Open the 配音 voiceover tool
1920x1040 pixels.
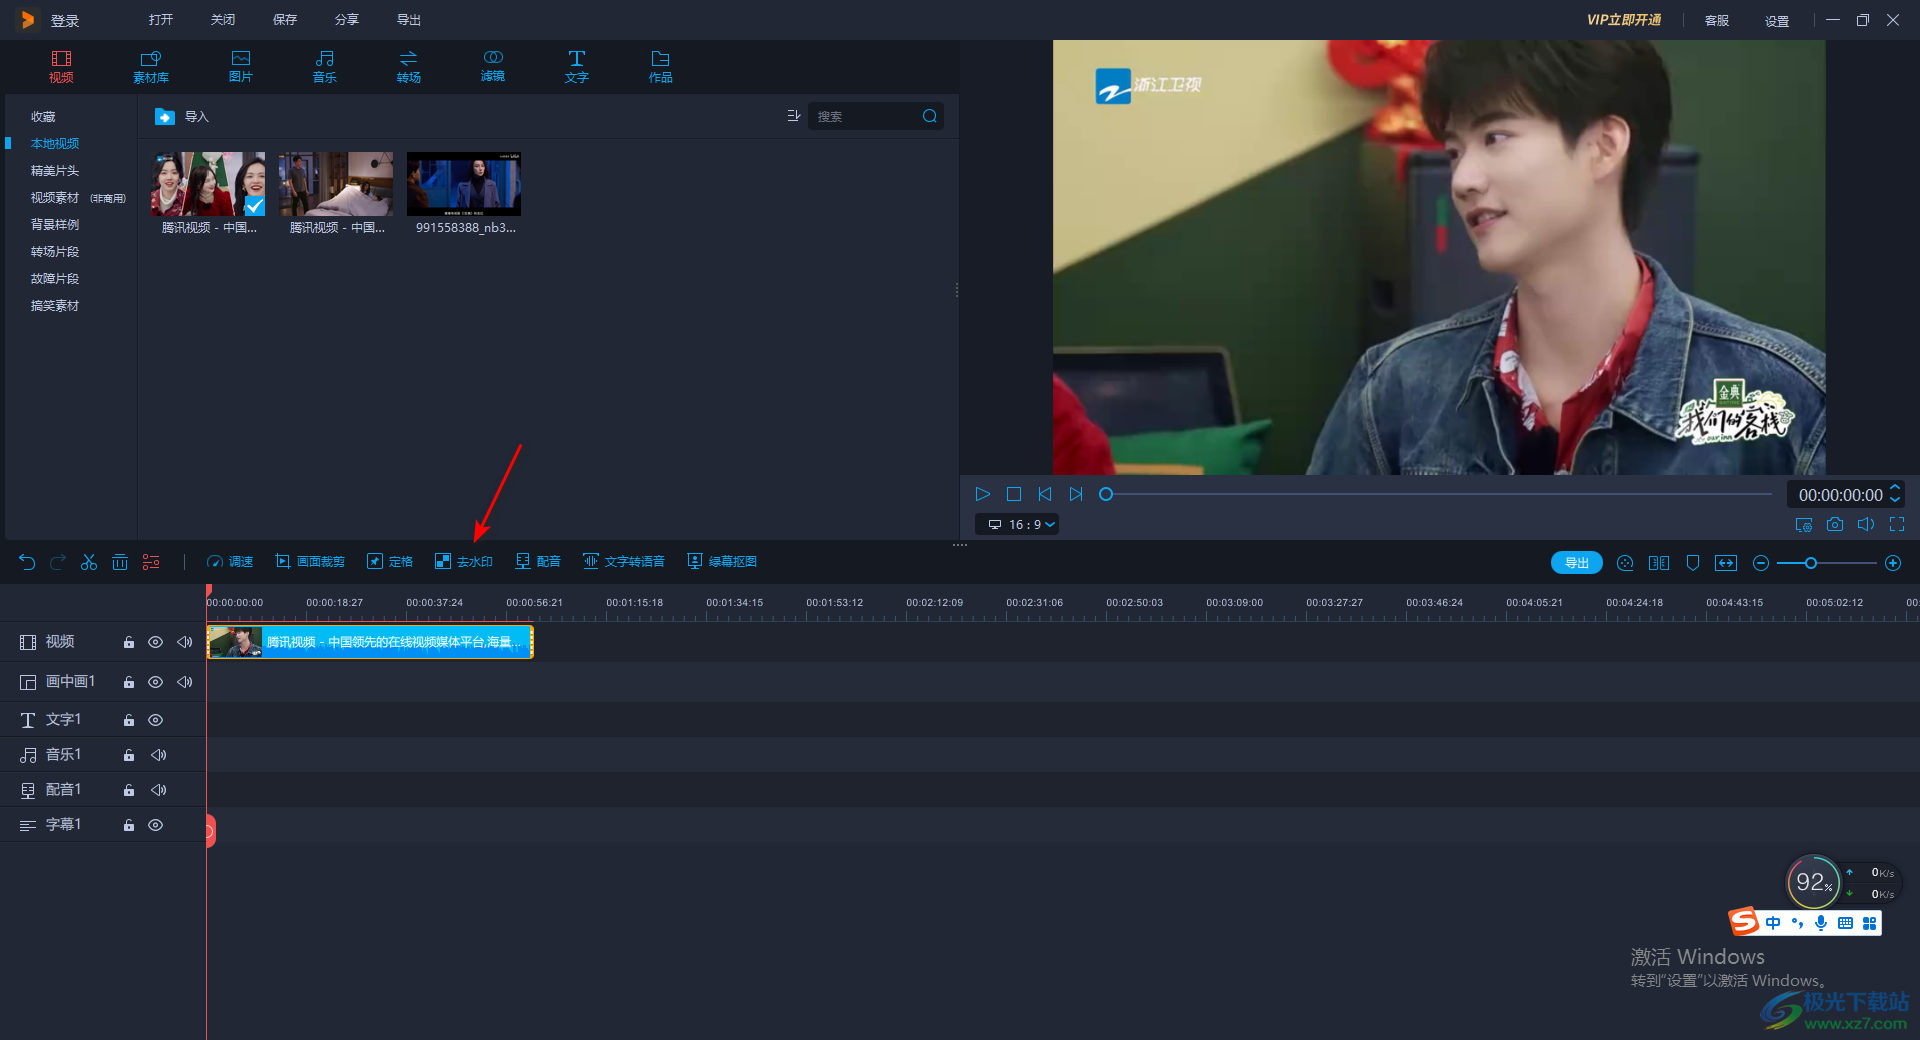(538, 562)
